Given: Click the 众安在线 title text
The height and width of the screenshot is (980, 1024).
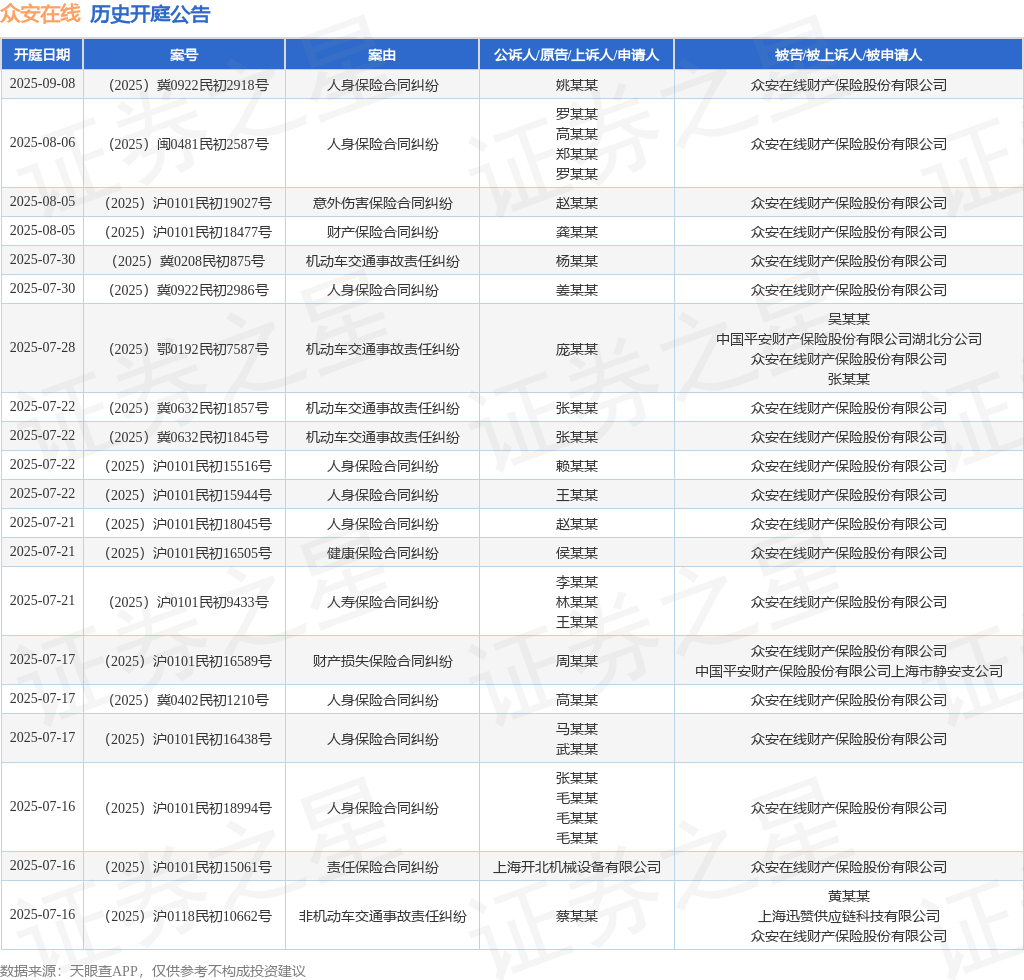Looking at the screenshot, I should tap(40, 14).
